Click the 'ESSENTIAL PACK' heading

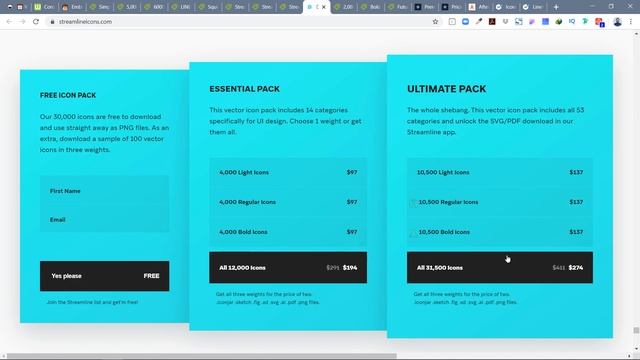[x=244, y=89]
